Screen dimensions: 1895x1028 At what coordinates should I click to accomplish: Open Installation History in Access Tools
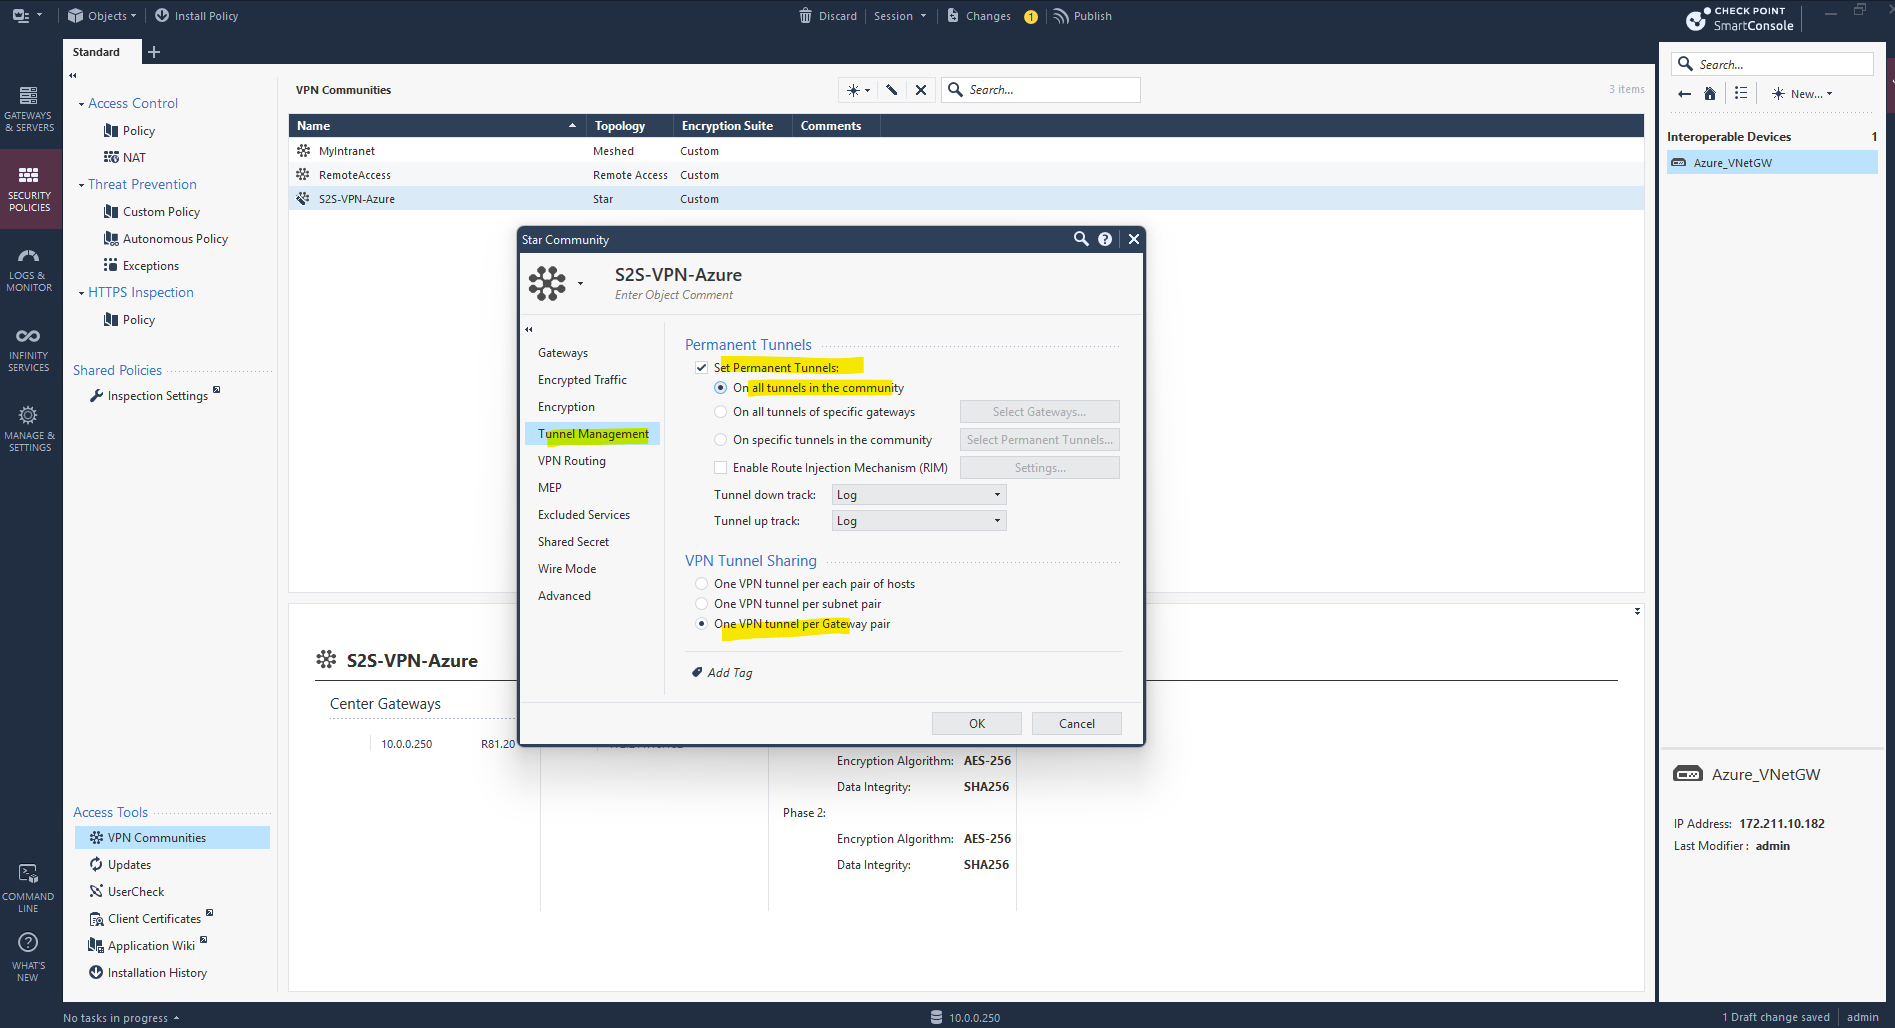pos(157,973)
